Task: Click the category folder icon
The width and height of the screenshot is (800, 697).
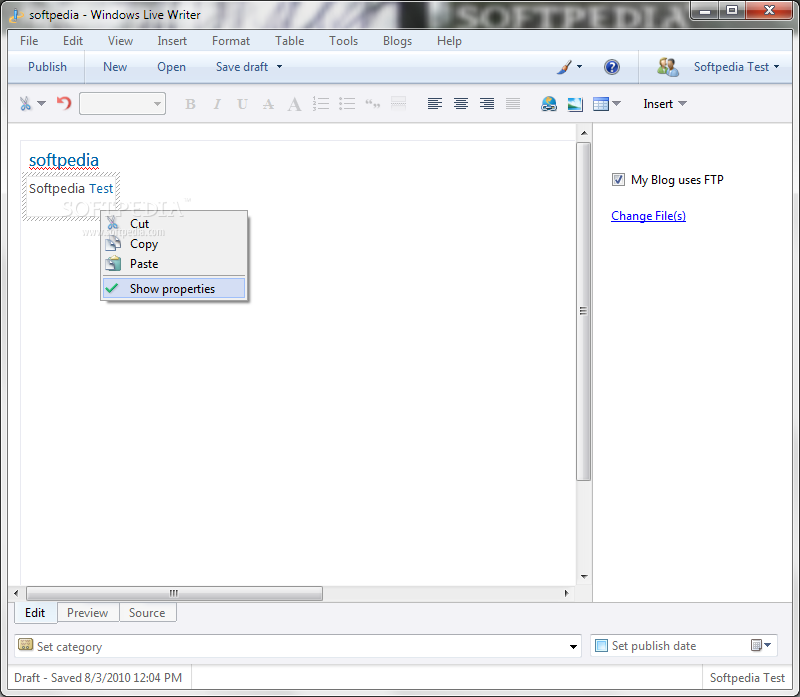Action: [x=26, y=645]
